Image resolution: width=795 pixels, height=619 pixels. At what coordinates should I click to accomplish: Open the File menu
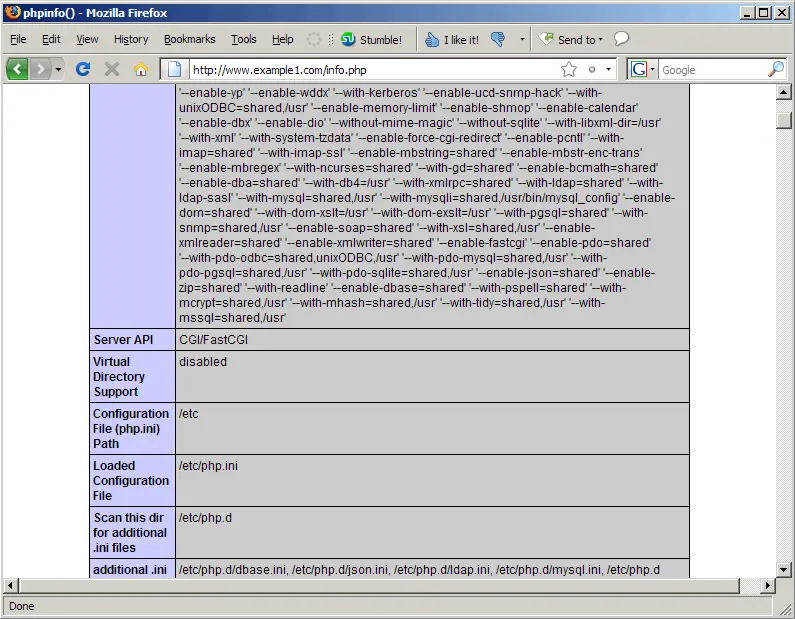18,39
